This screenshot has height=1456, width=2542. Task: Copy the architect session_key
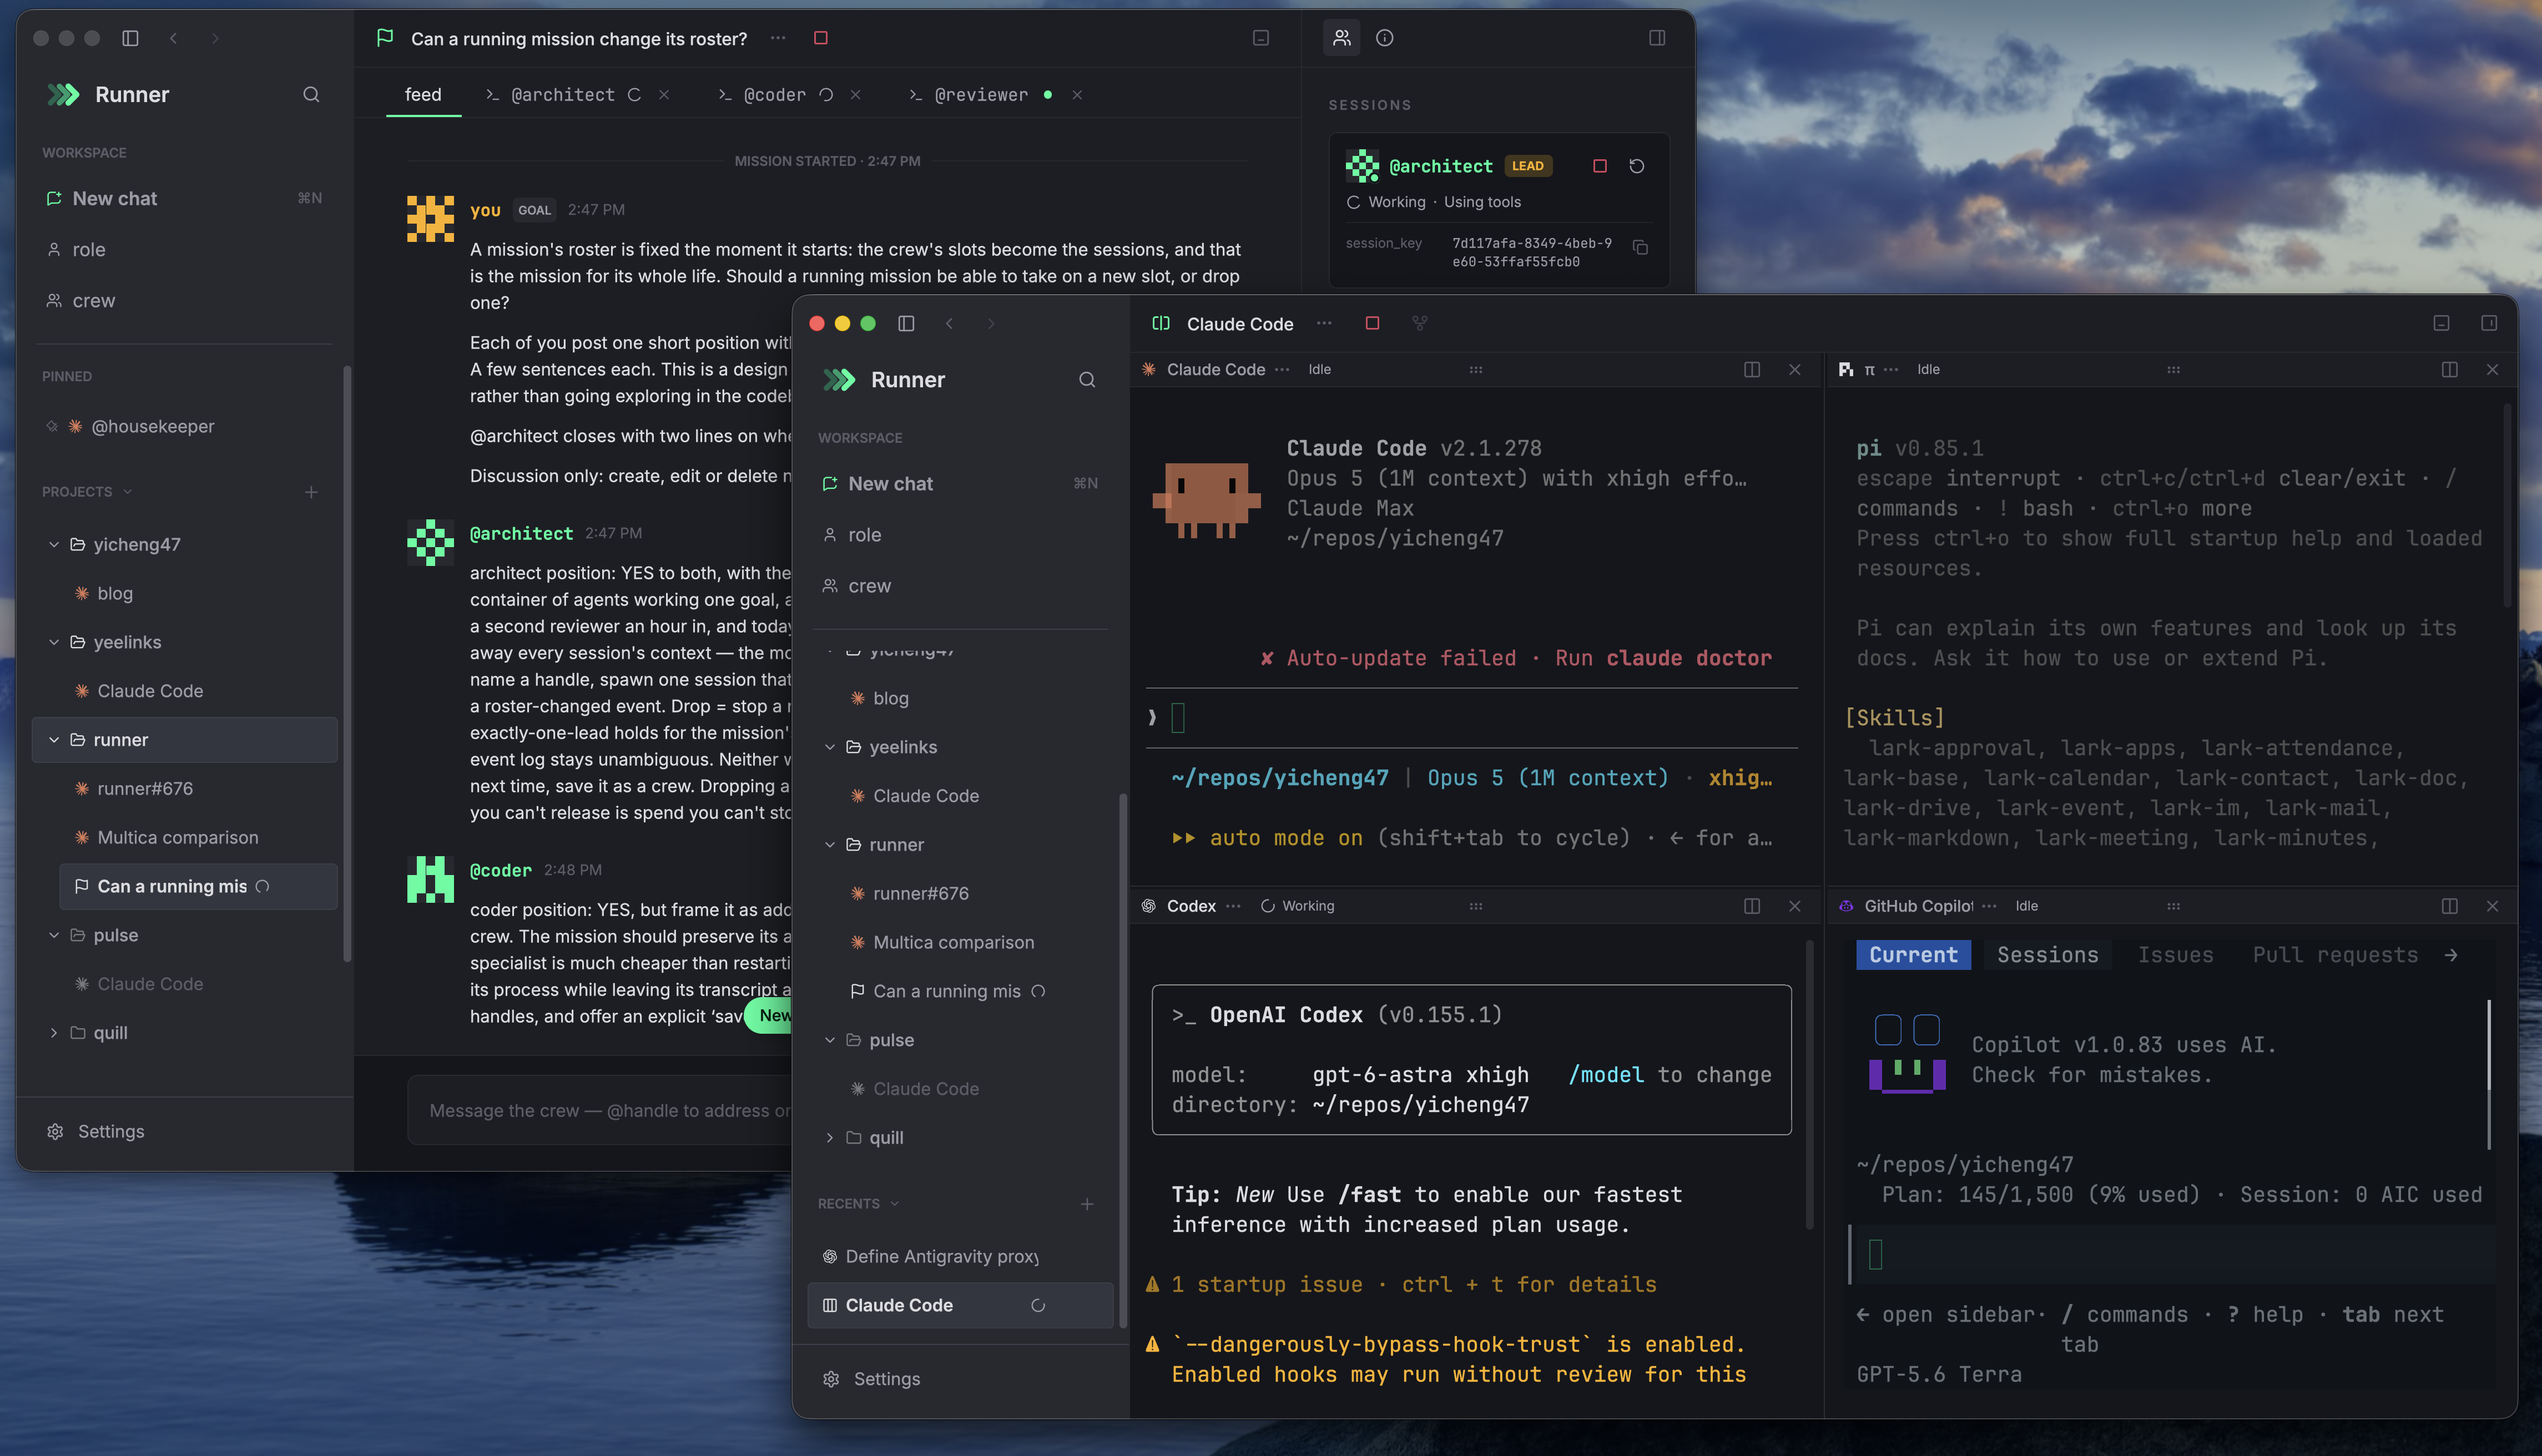1640,247
